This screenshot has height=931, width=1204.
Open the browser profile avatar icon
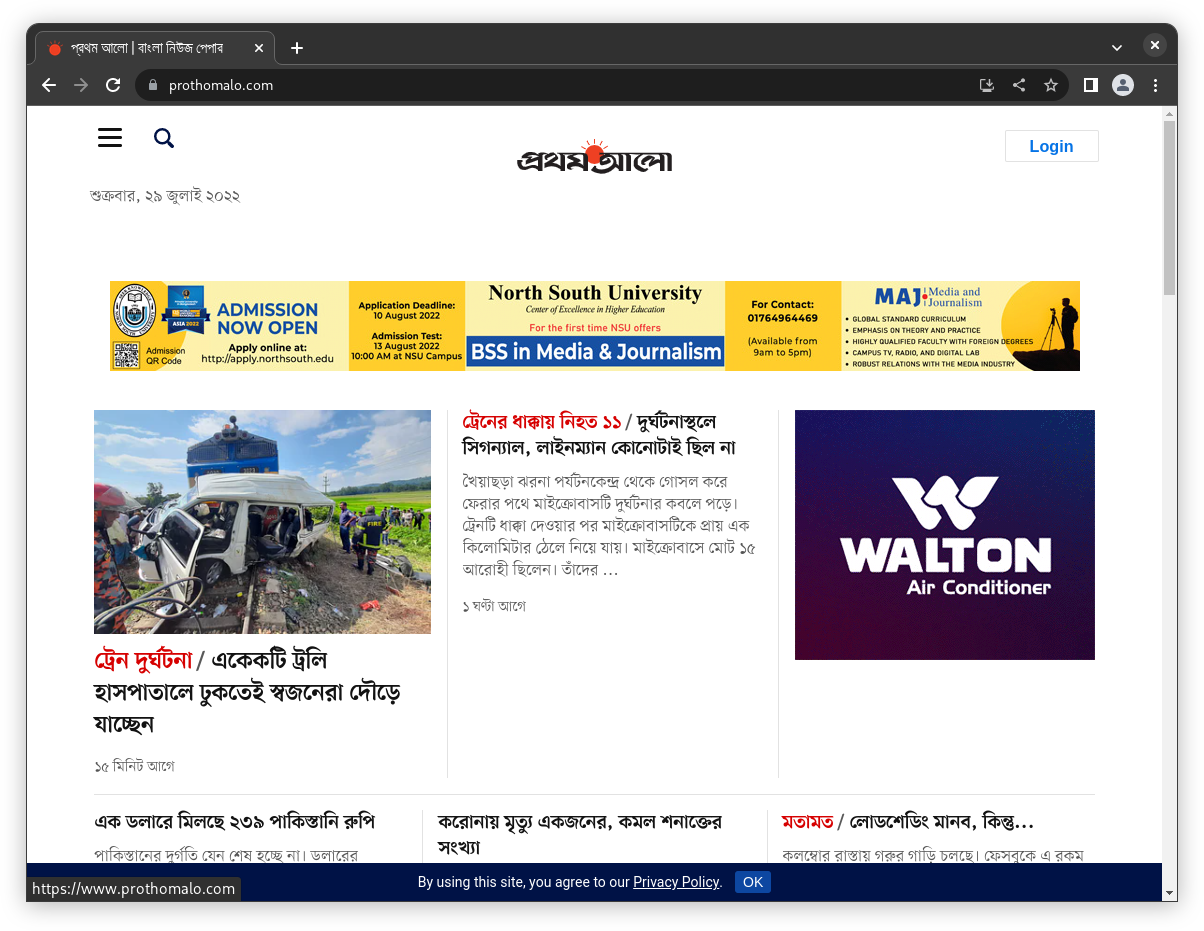(x=1122, y=85)
